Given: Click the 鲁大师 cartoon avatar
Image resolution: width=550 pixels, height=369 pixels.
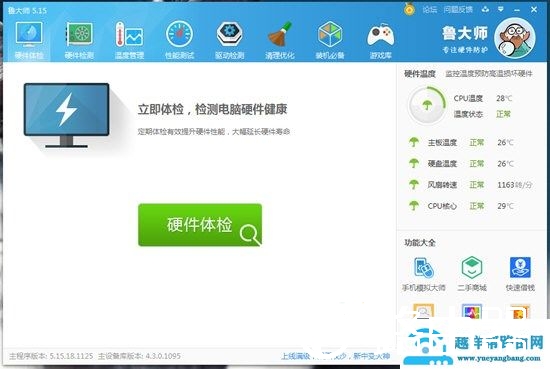Looking at the screenshot, I should tap(515, 38).
